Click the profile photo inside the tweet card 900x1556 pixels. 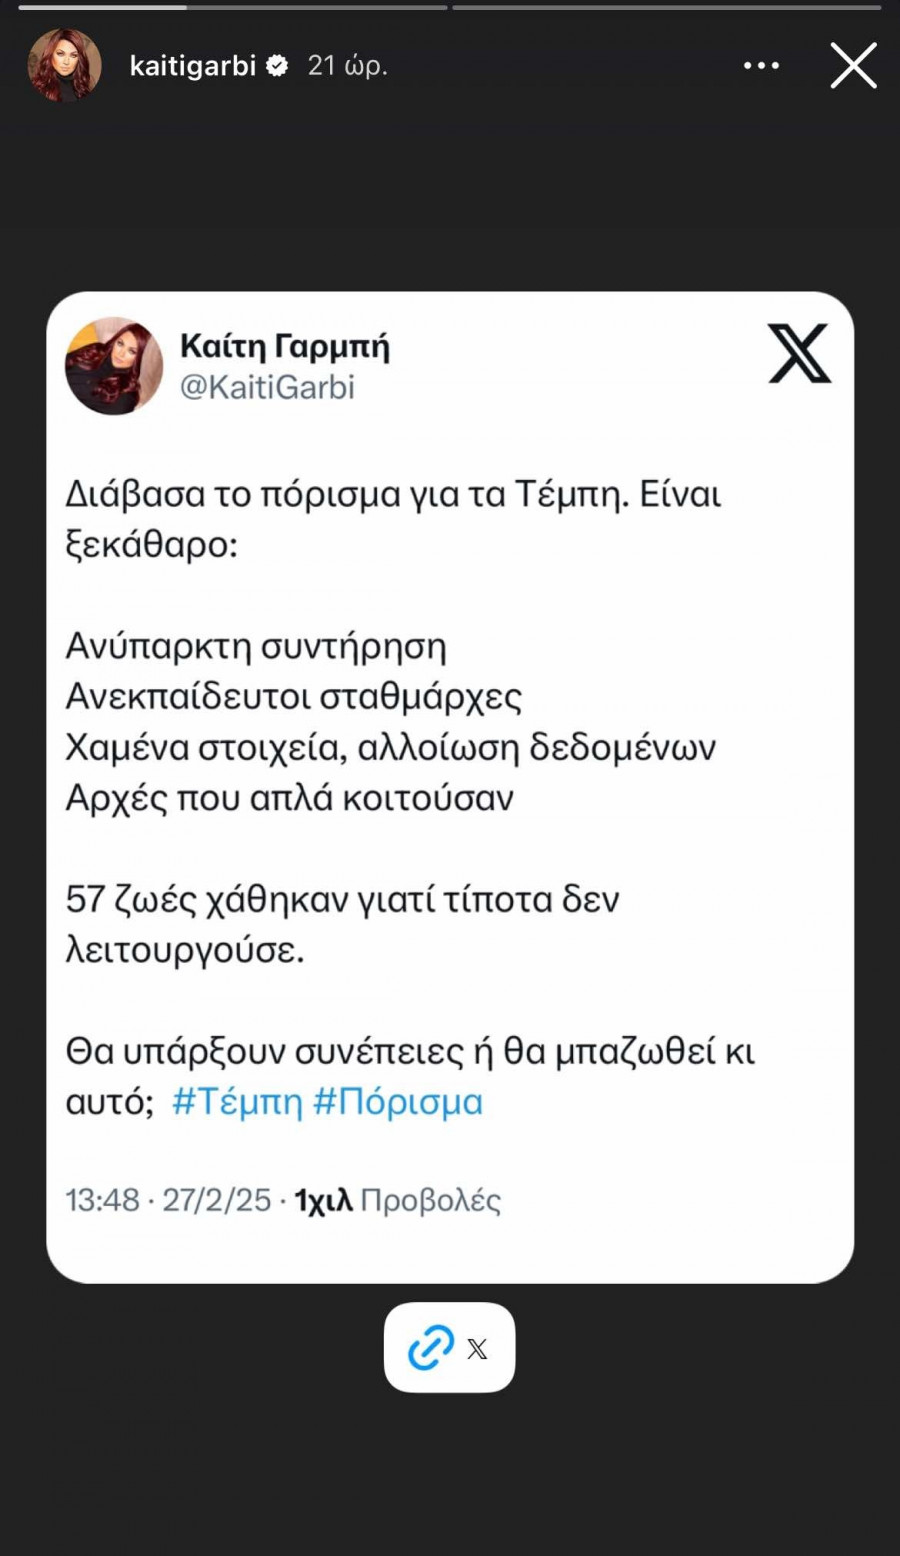coord(114,366)
